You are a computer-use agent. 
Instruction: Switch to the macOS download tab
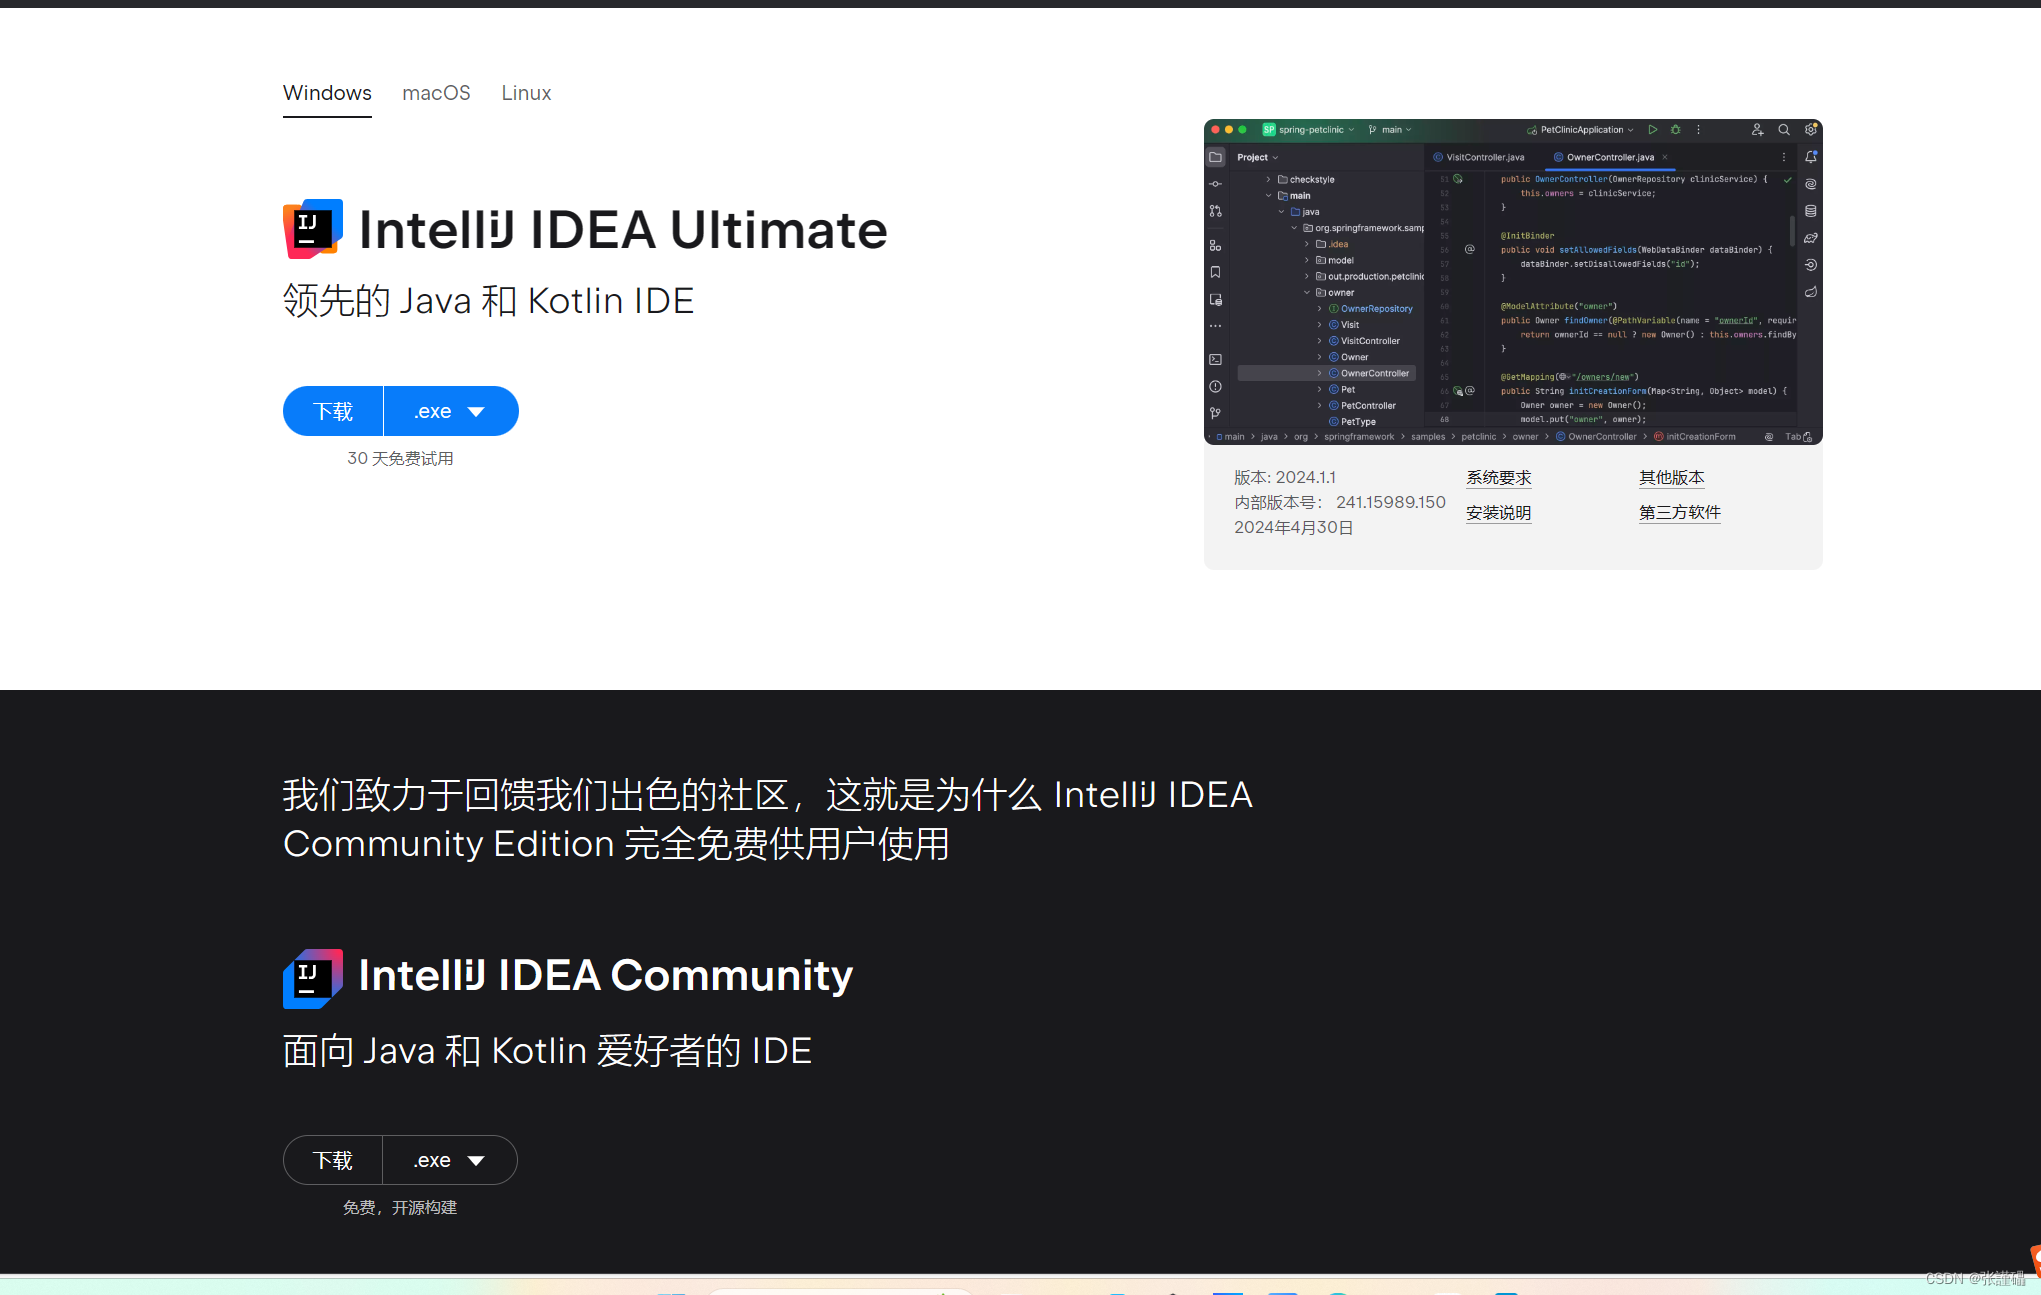point(436,92)
